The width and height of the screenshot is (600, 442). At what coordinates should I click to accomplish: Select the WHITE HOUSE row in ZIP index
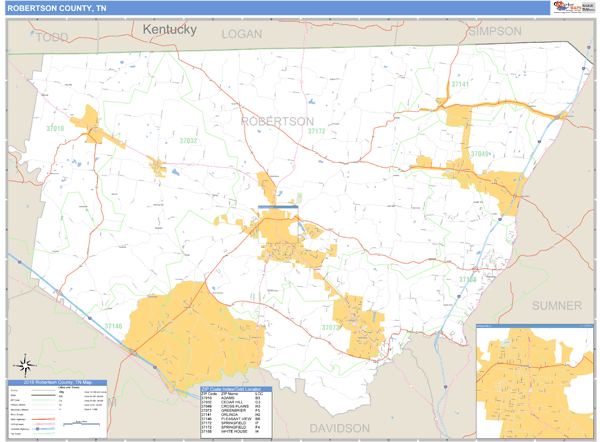tap(232, 431)
